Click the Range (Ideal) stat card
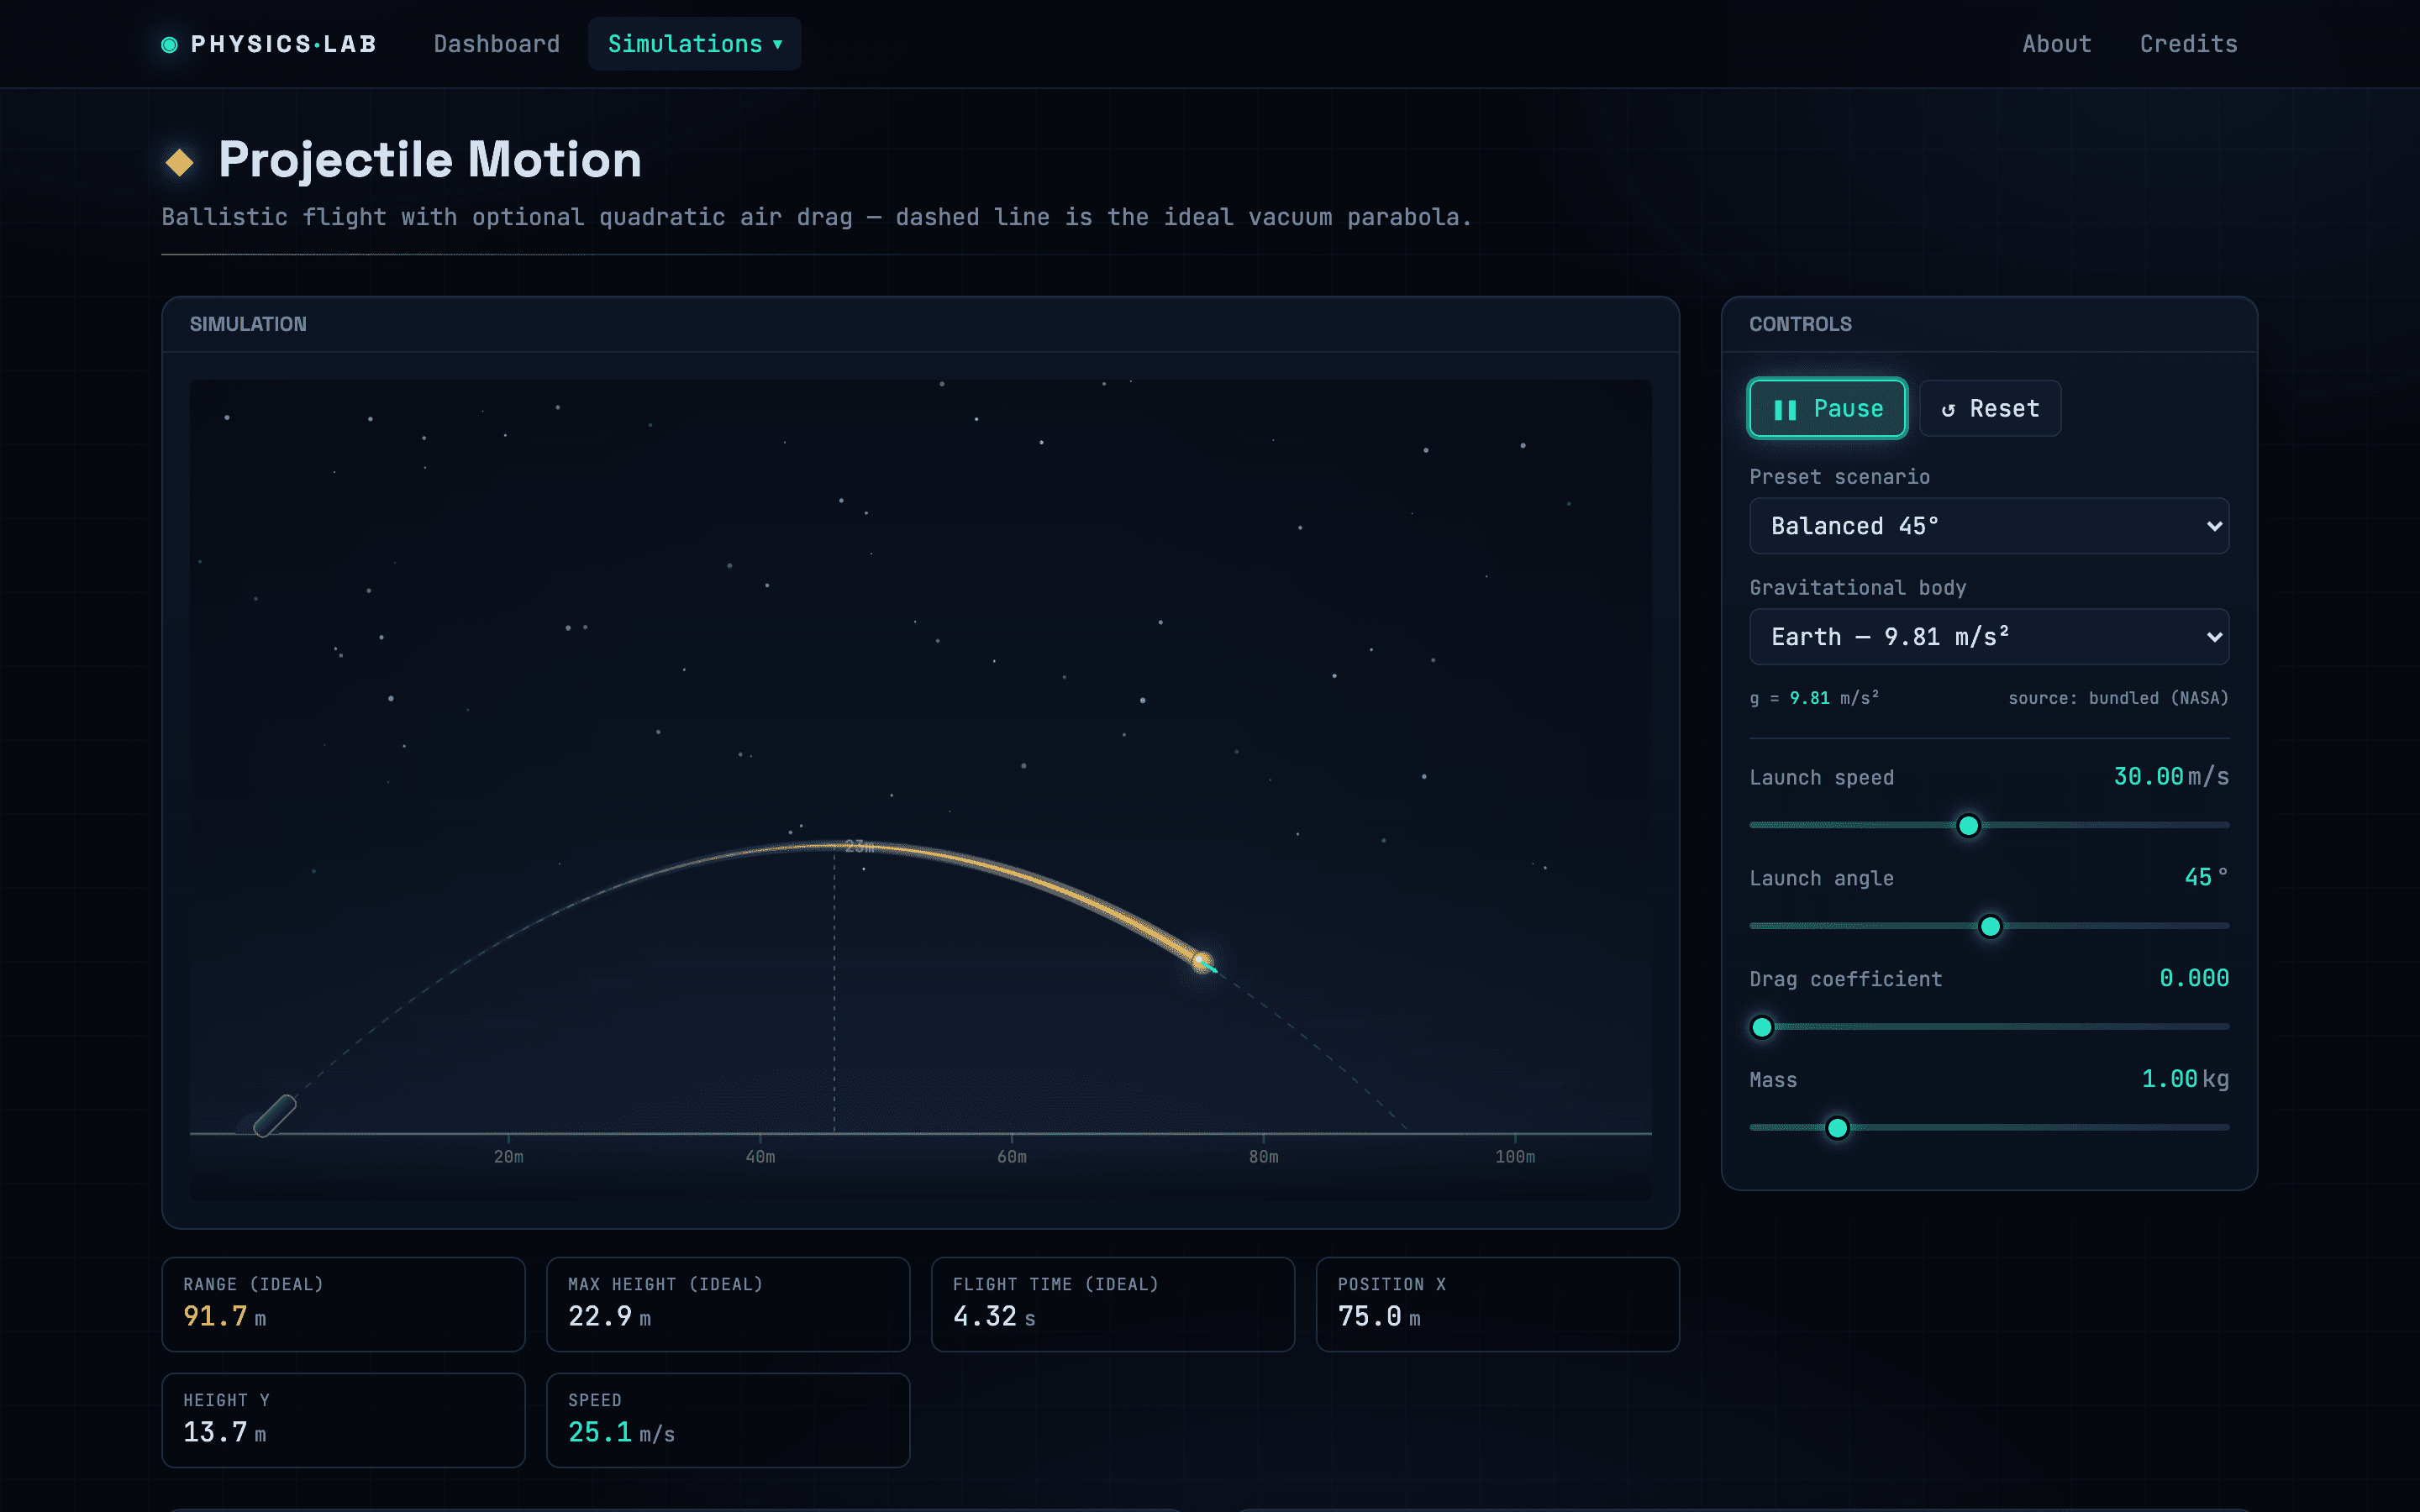This screenshot has height=1512, width=2420. [x=343, y=1305]
